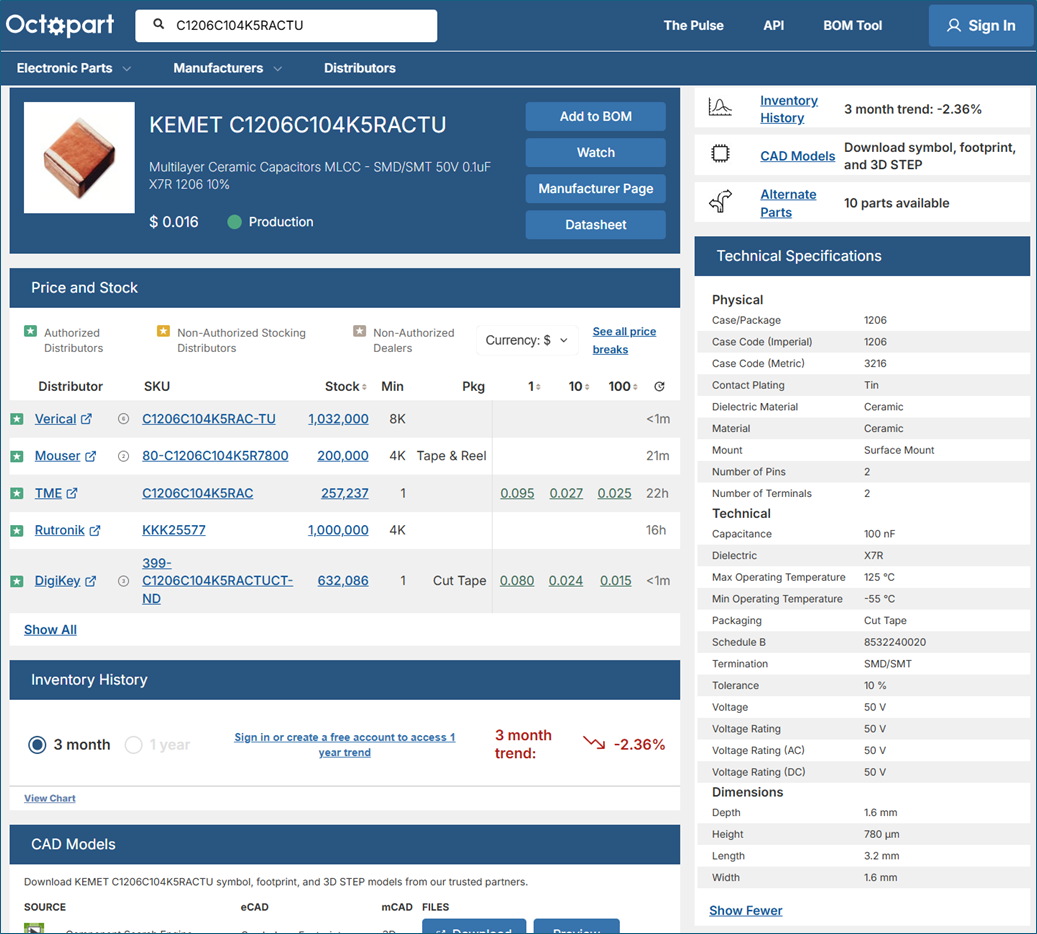Screen dimensions: 1037x934
Task: Open the Alternate Parts sidebar link
Action: 788,203
